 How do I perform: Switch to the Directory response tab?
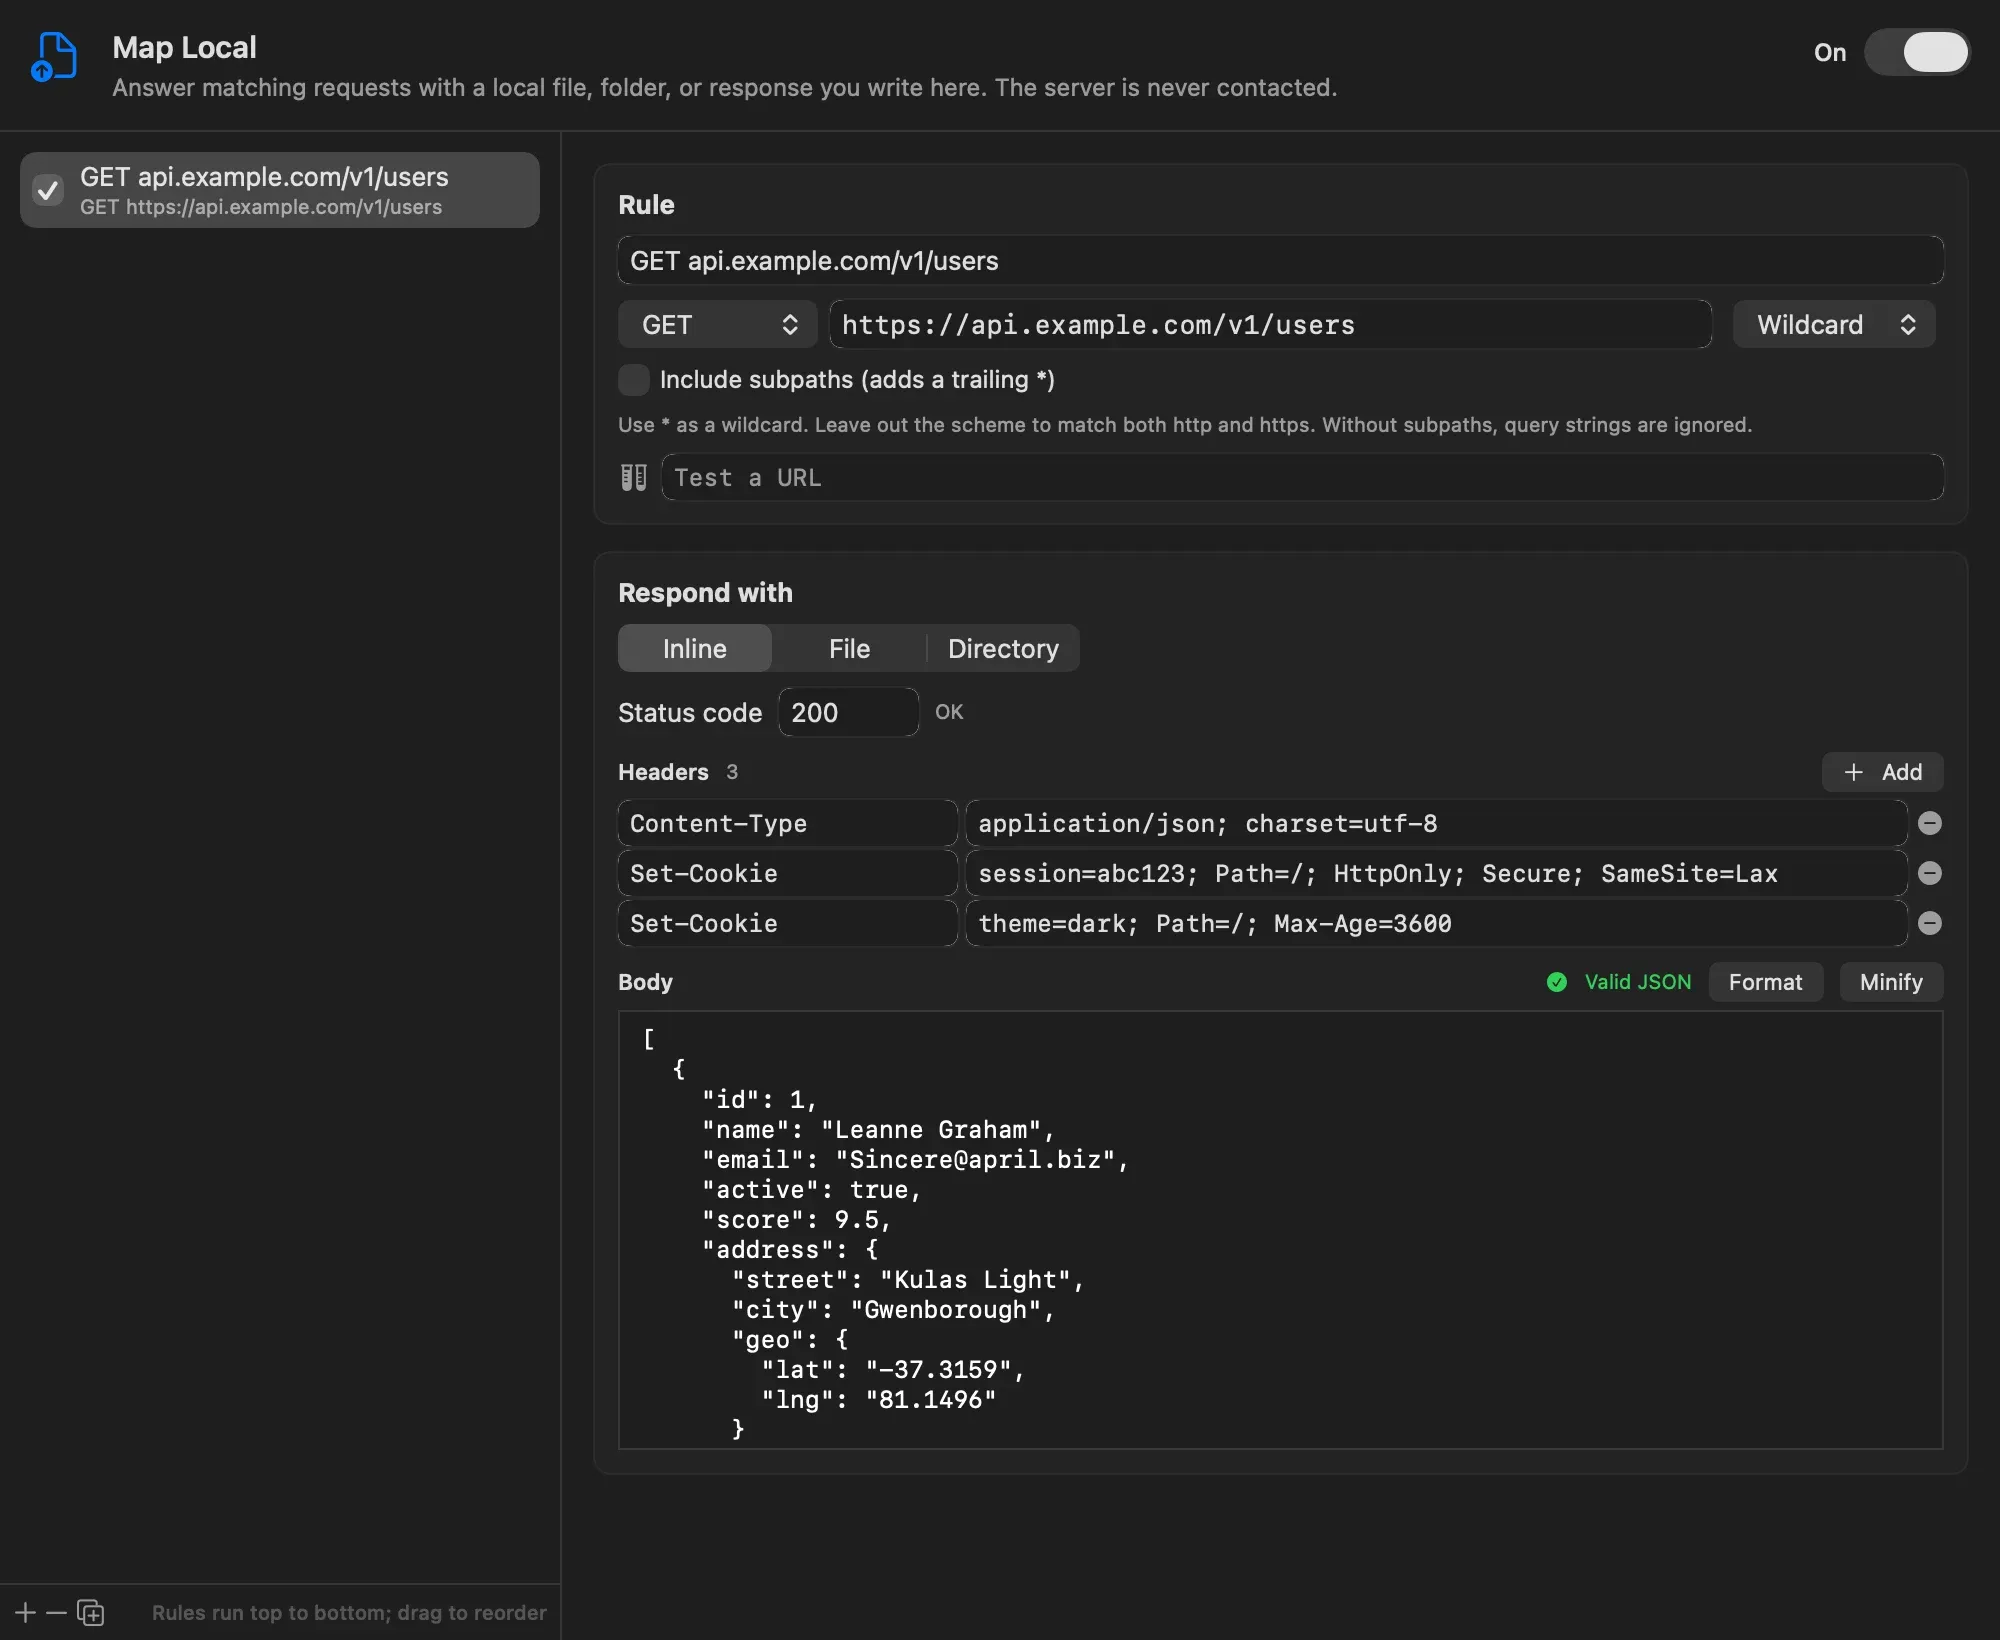(1003, 649)
